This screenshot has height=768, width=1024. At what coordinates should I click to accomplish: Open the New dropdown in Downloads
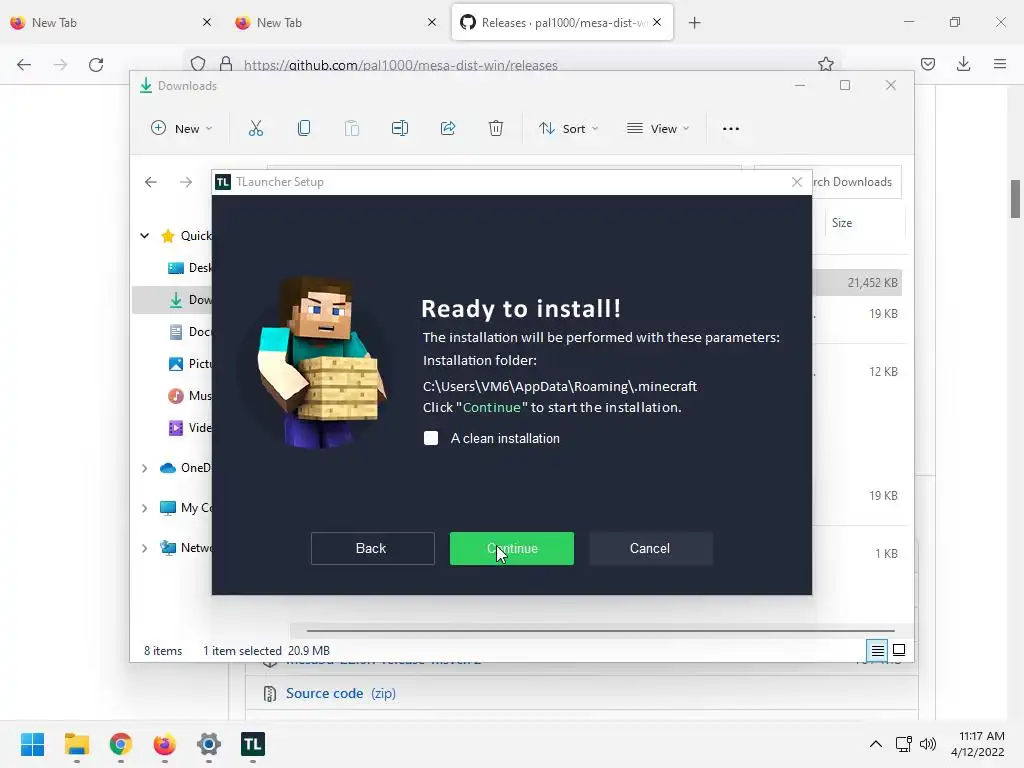coord(182,129)
